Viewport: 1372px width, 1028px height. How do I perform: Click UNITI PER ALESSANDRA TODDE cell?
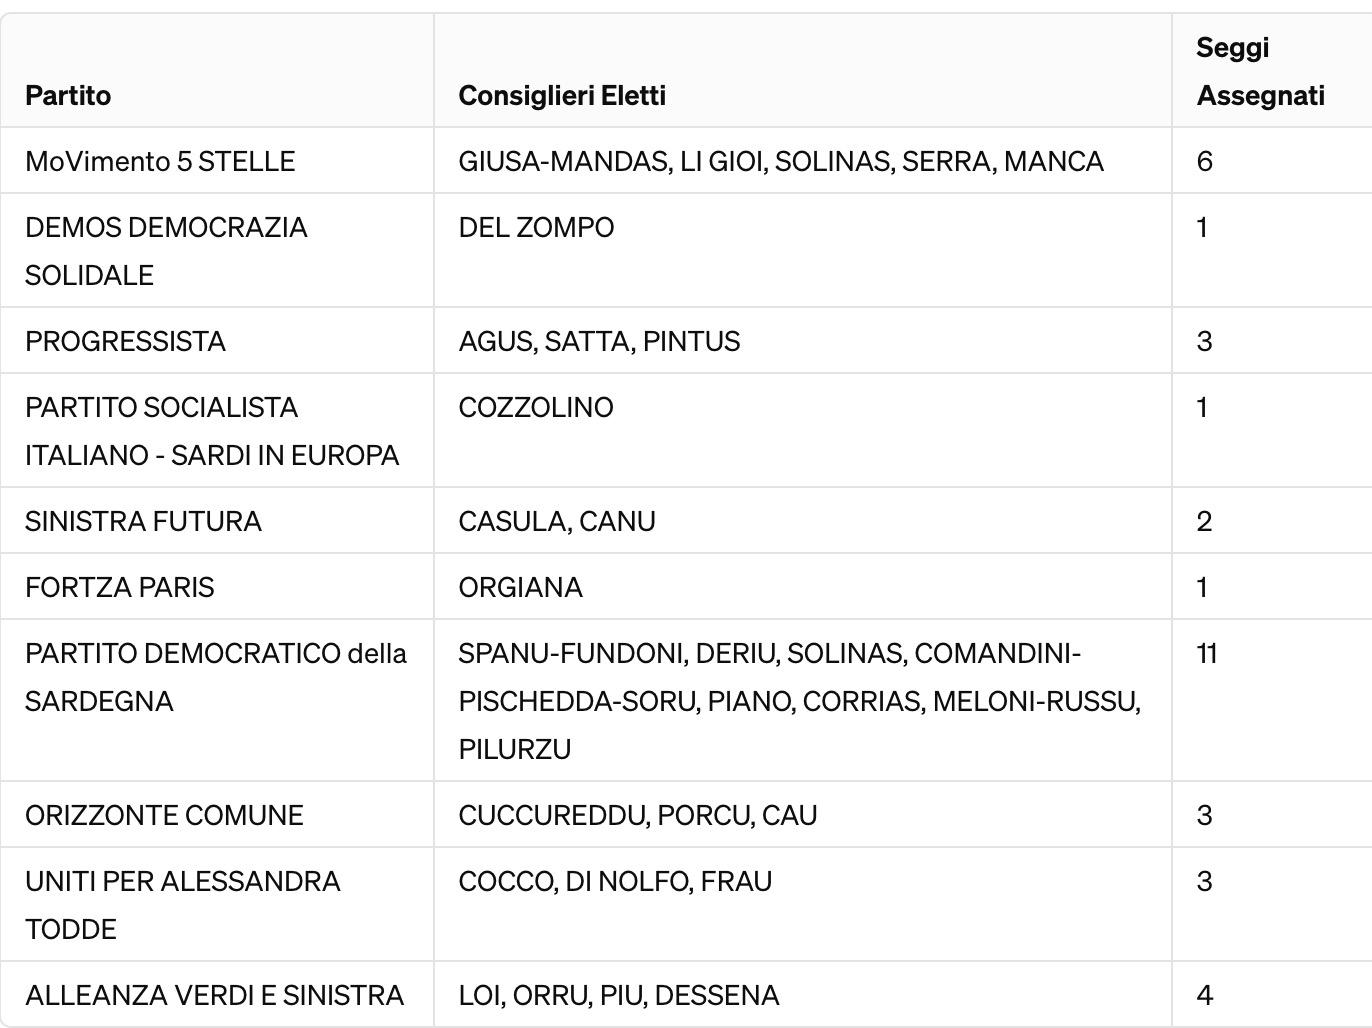pos(183,905)
